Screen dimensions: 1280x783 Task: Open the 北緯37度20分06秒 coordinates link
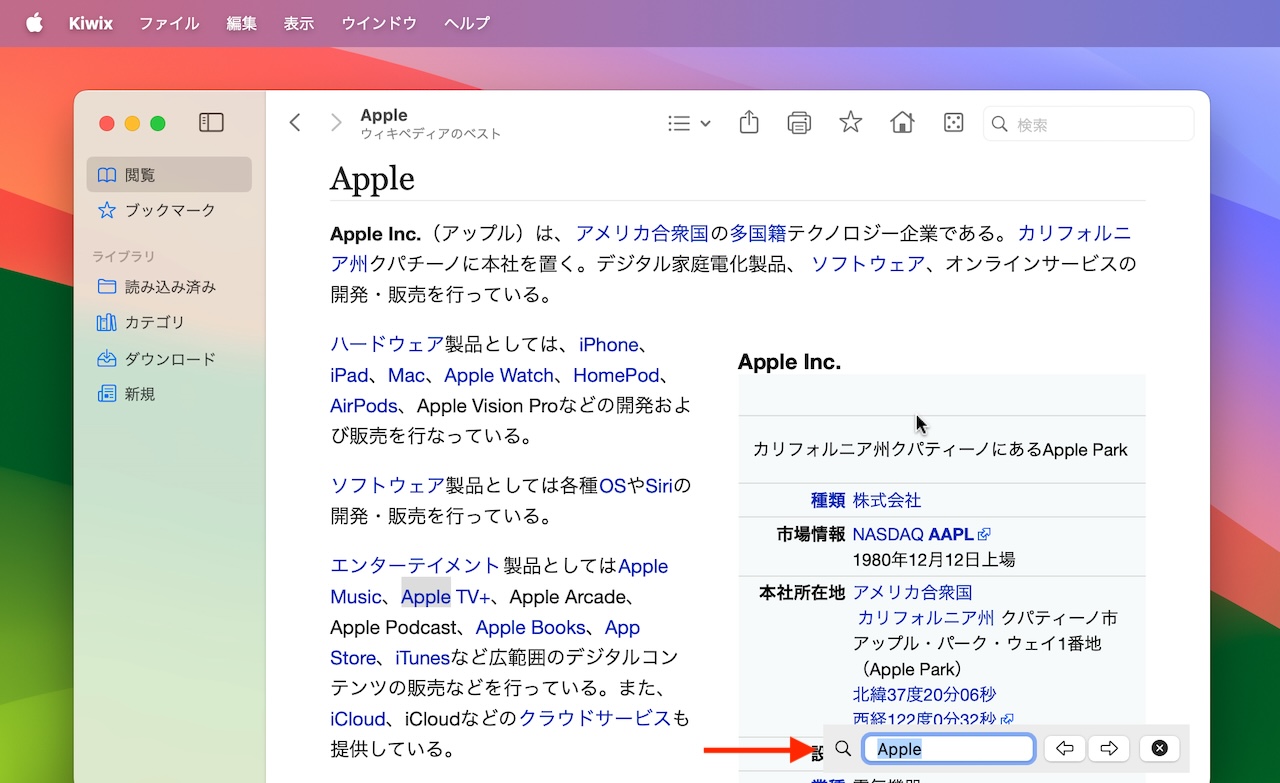pos(924,694)
